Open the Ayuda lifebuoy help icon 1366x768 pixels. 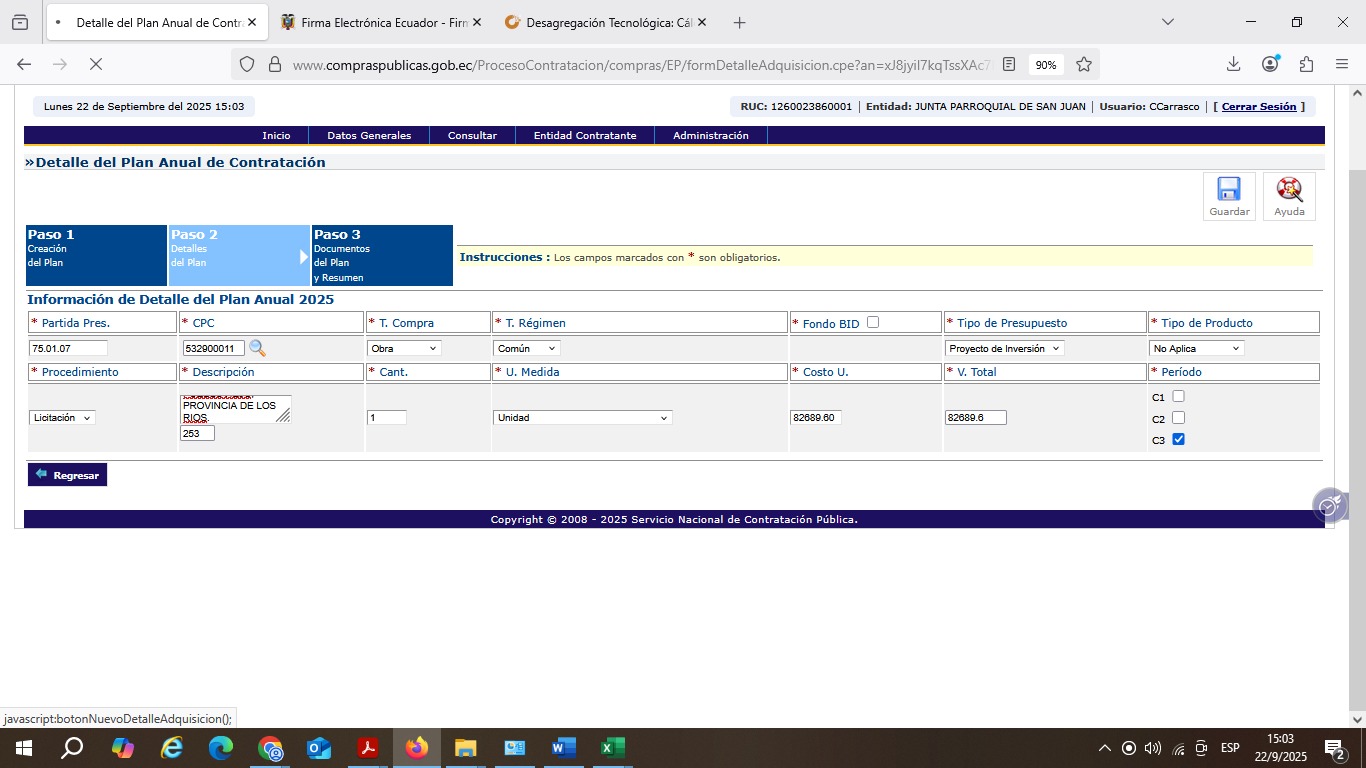click(x=1289, y=190)
